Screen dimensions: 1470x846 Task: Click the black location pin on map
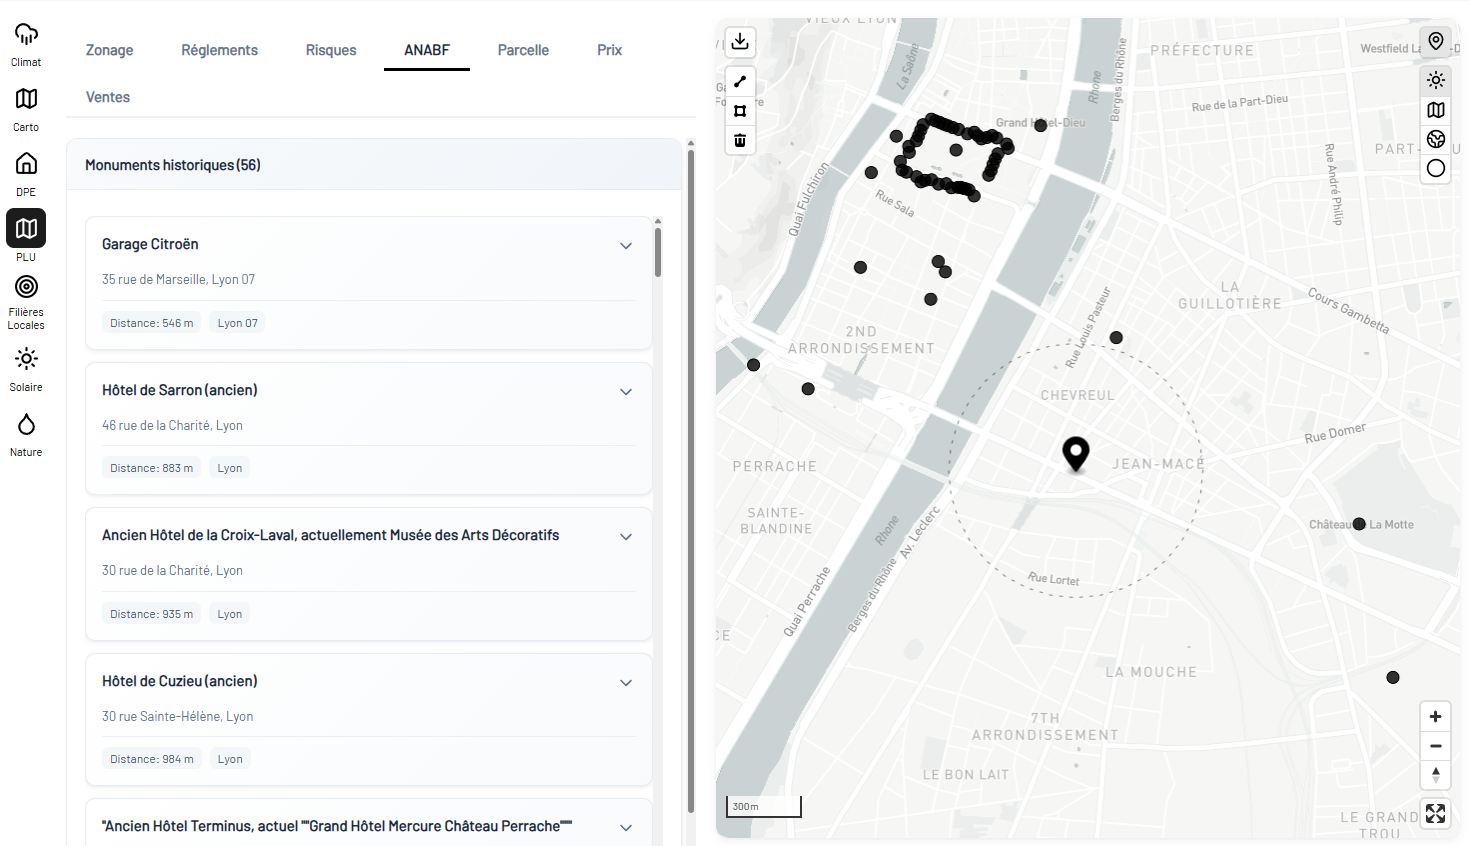tap(1075, 454)
